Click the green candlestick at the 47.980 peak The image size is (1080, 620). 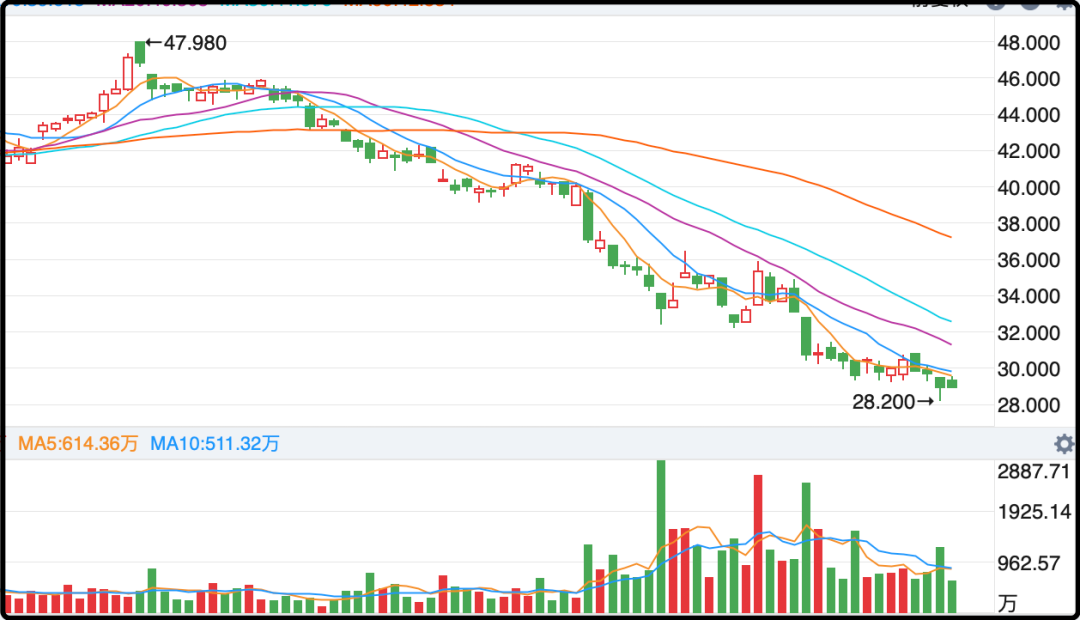point(140,53)
